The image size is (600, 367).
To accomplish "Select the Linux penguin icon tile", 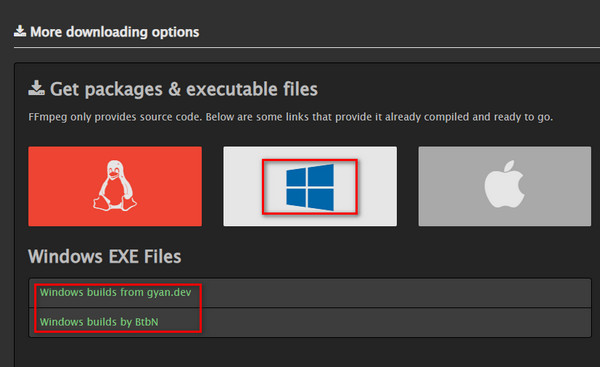I will coord(115,186).
